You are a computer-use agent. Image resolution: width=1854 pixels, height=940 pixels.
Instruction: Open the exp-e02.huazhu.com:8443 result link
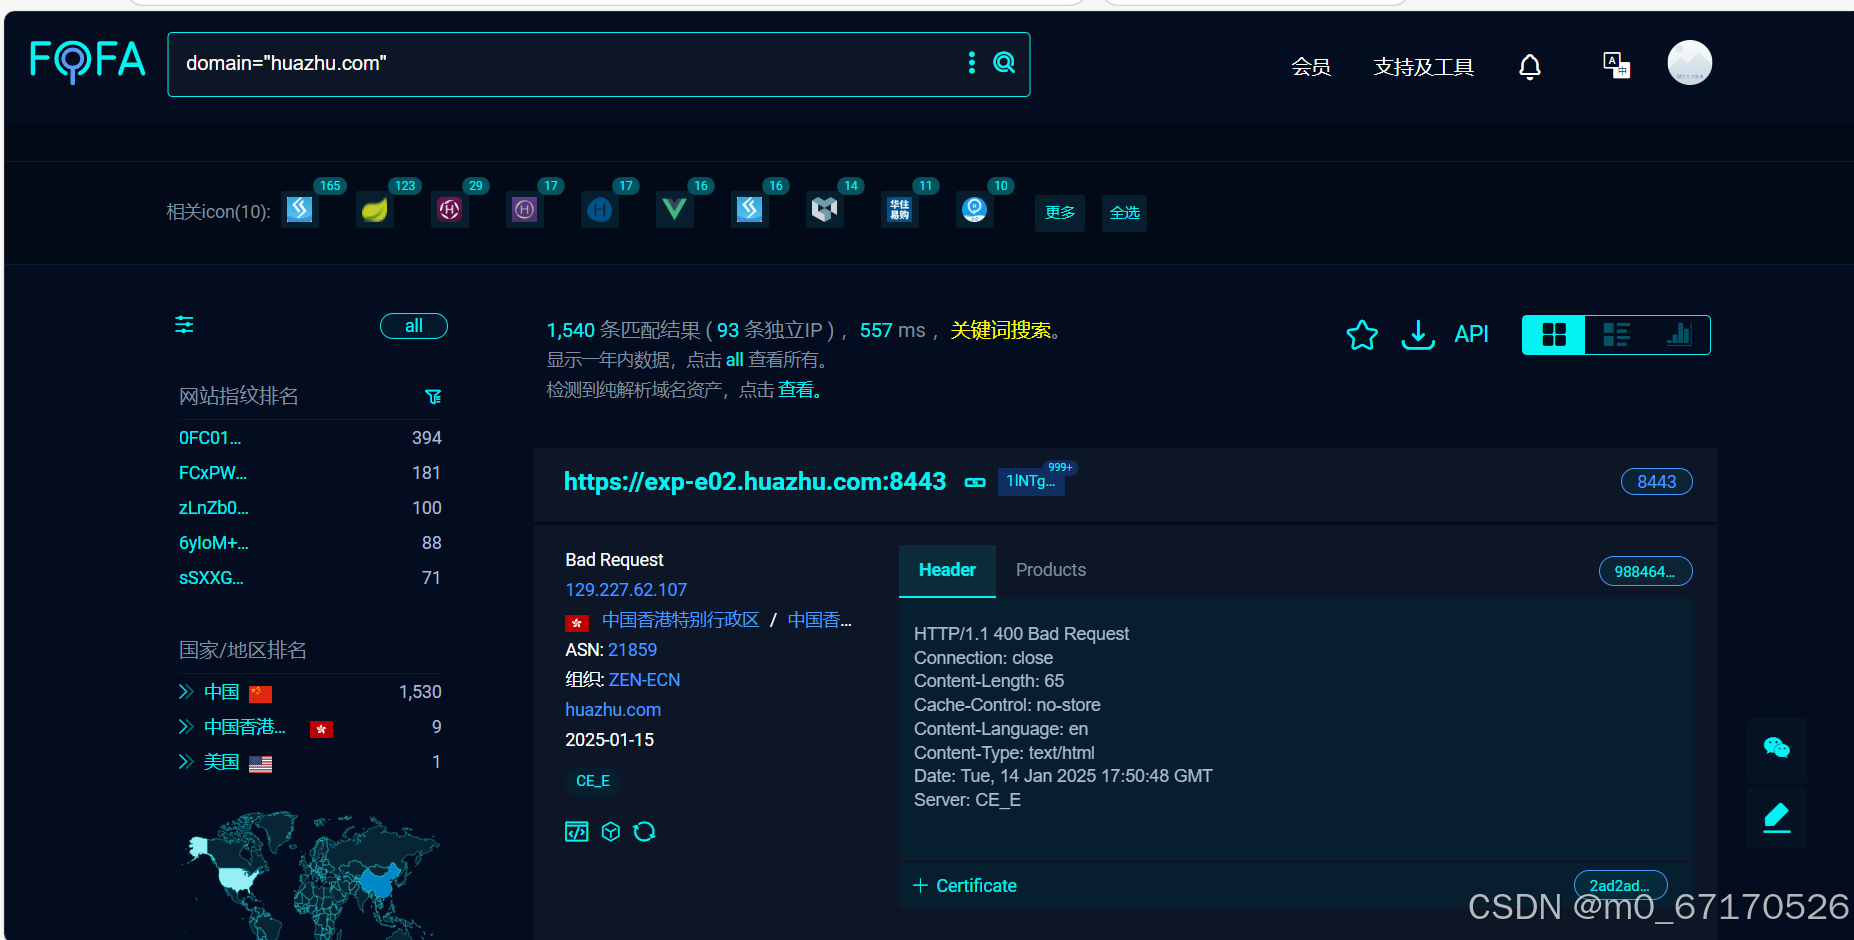[755, 482]
